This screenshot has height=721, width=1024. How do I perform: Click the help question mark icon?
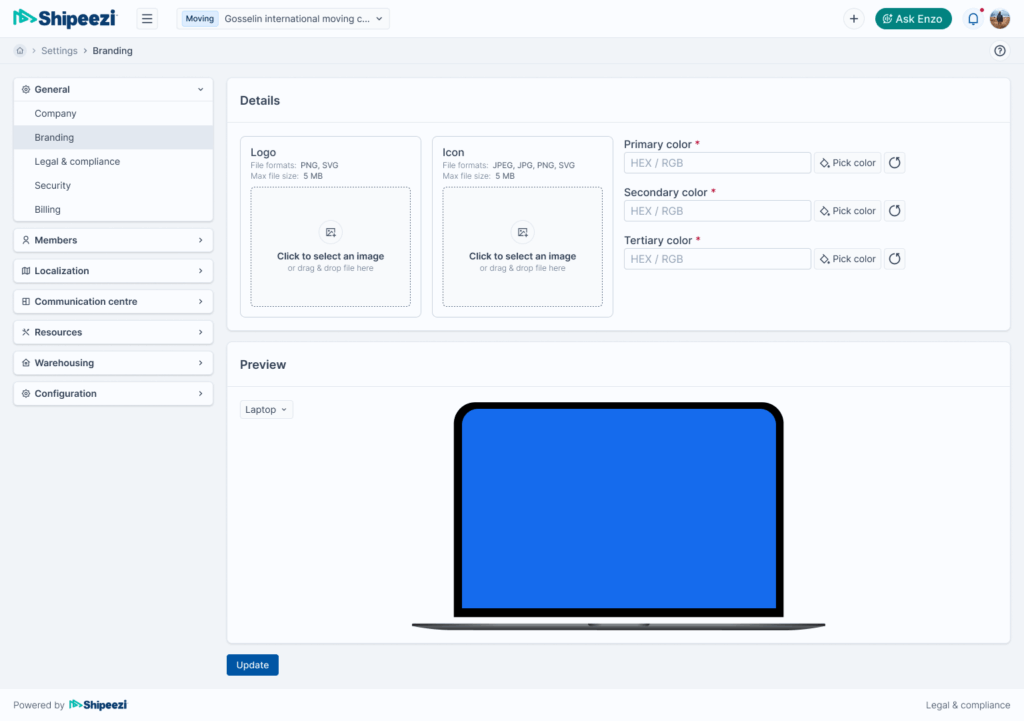[999, 51]
